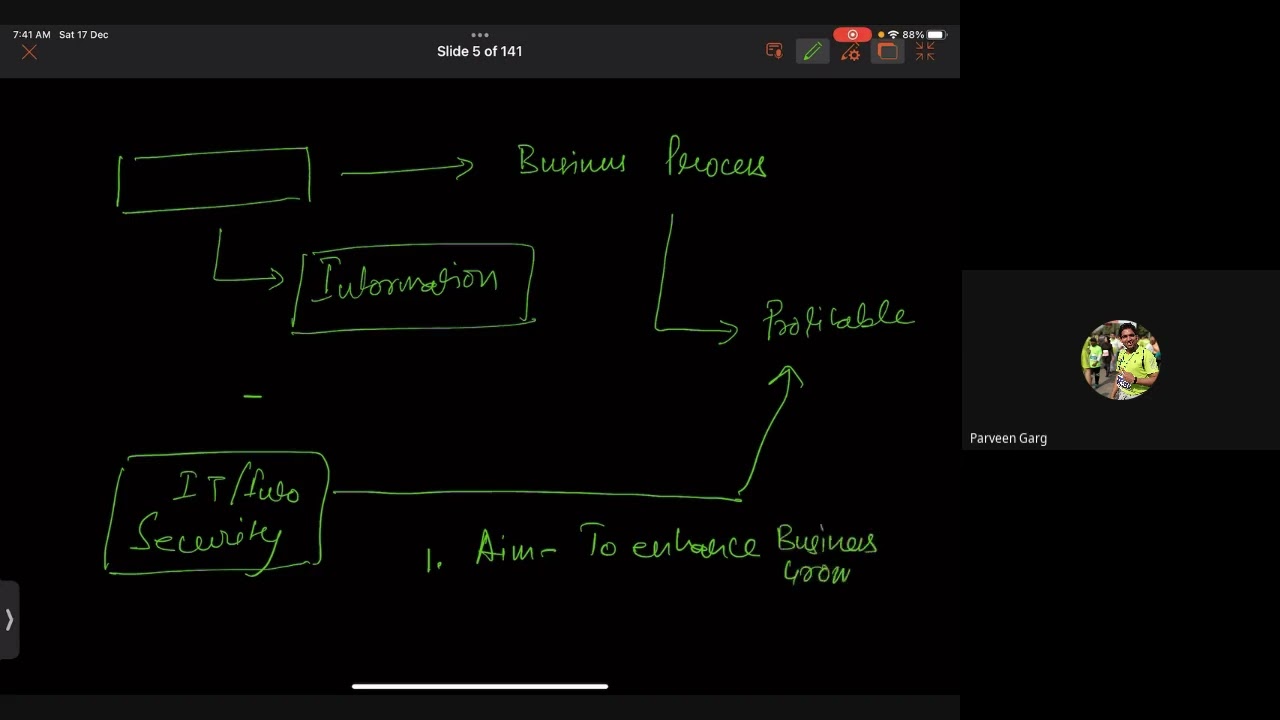
Task: Exit full screen with the inward arrows icon
Action: click(925, 52)
